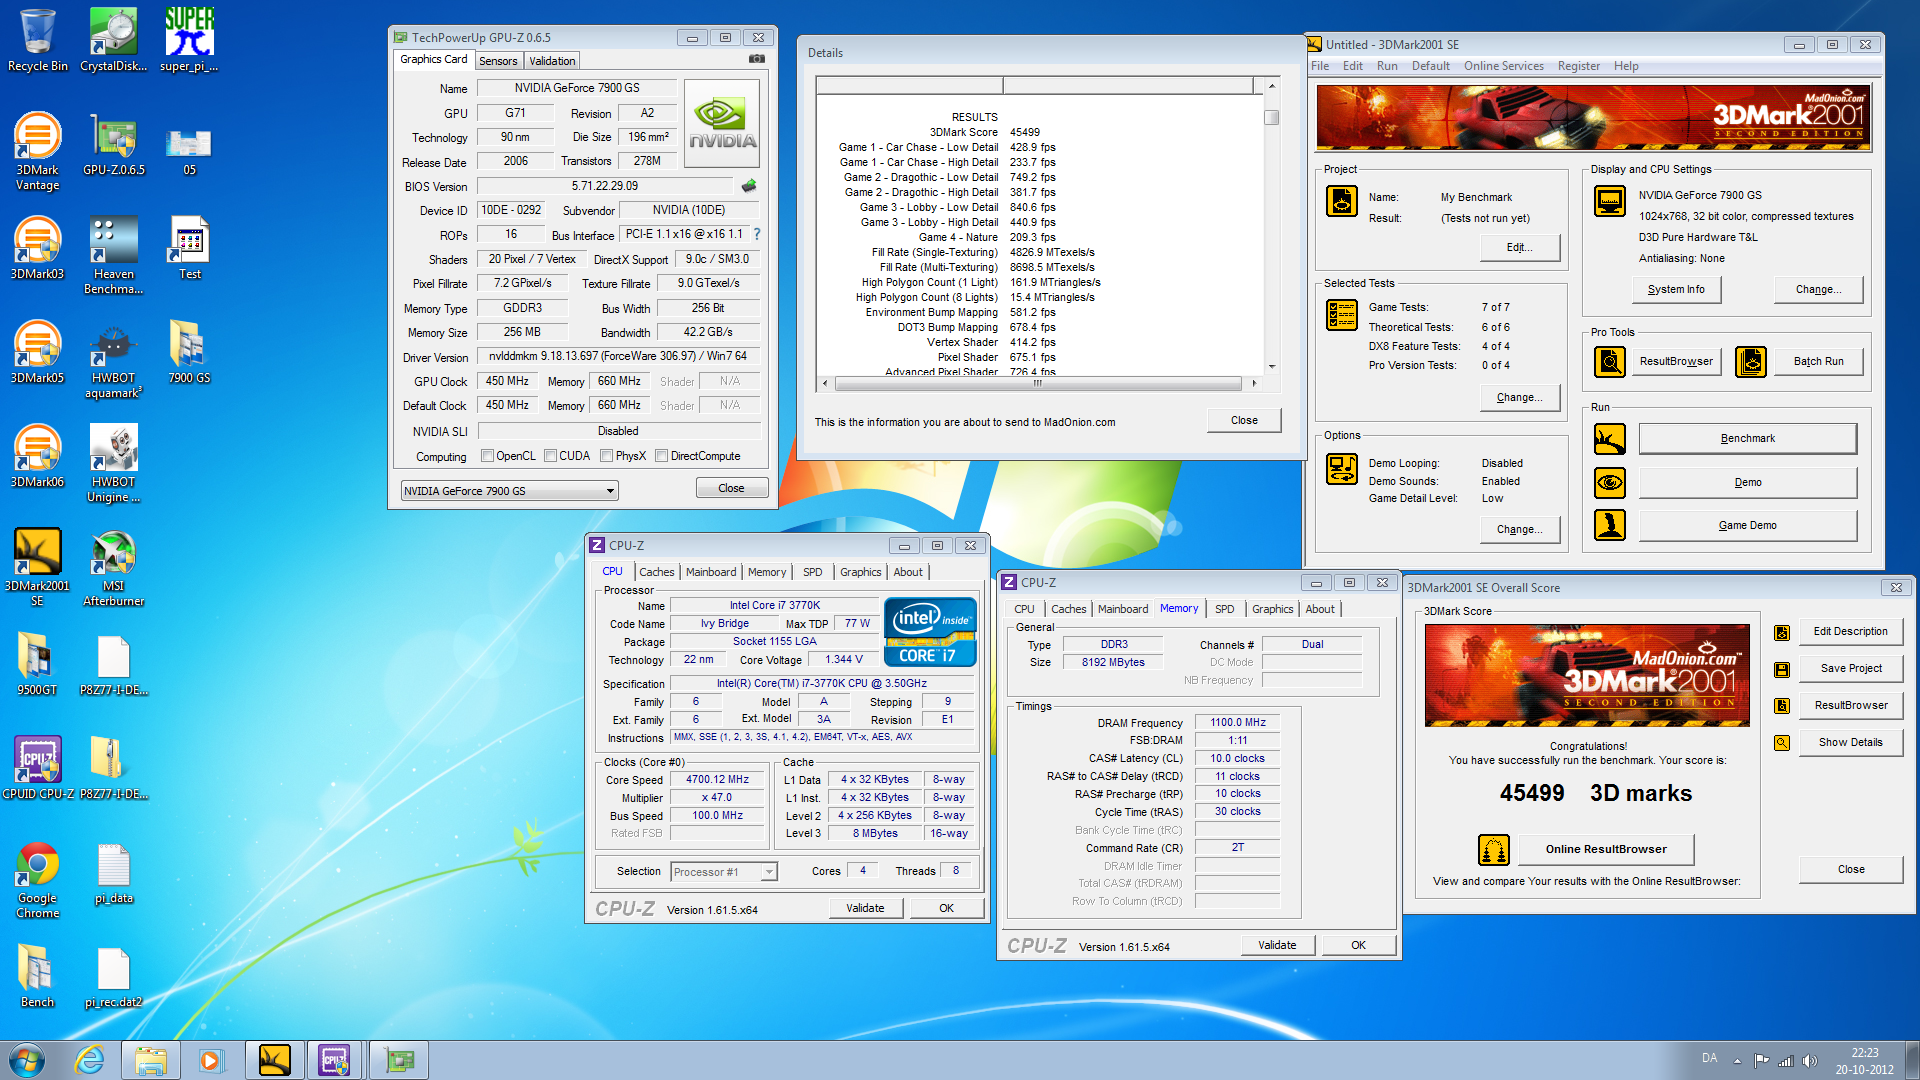Image resolution: width=1920 pixels, height=1080 pixels.
Task: Click the Show Details magnifier icon
Action: [1782, 743]
